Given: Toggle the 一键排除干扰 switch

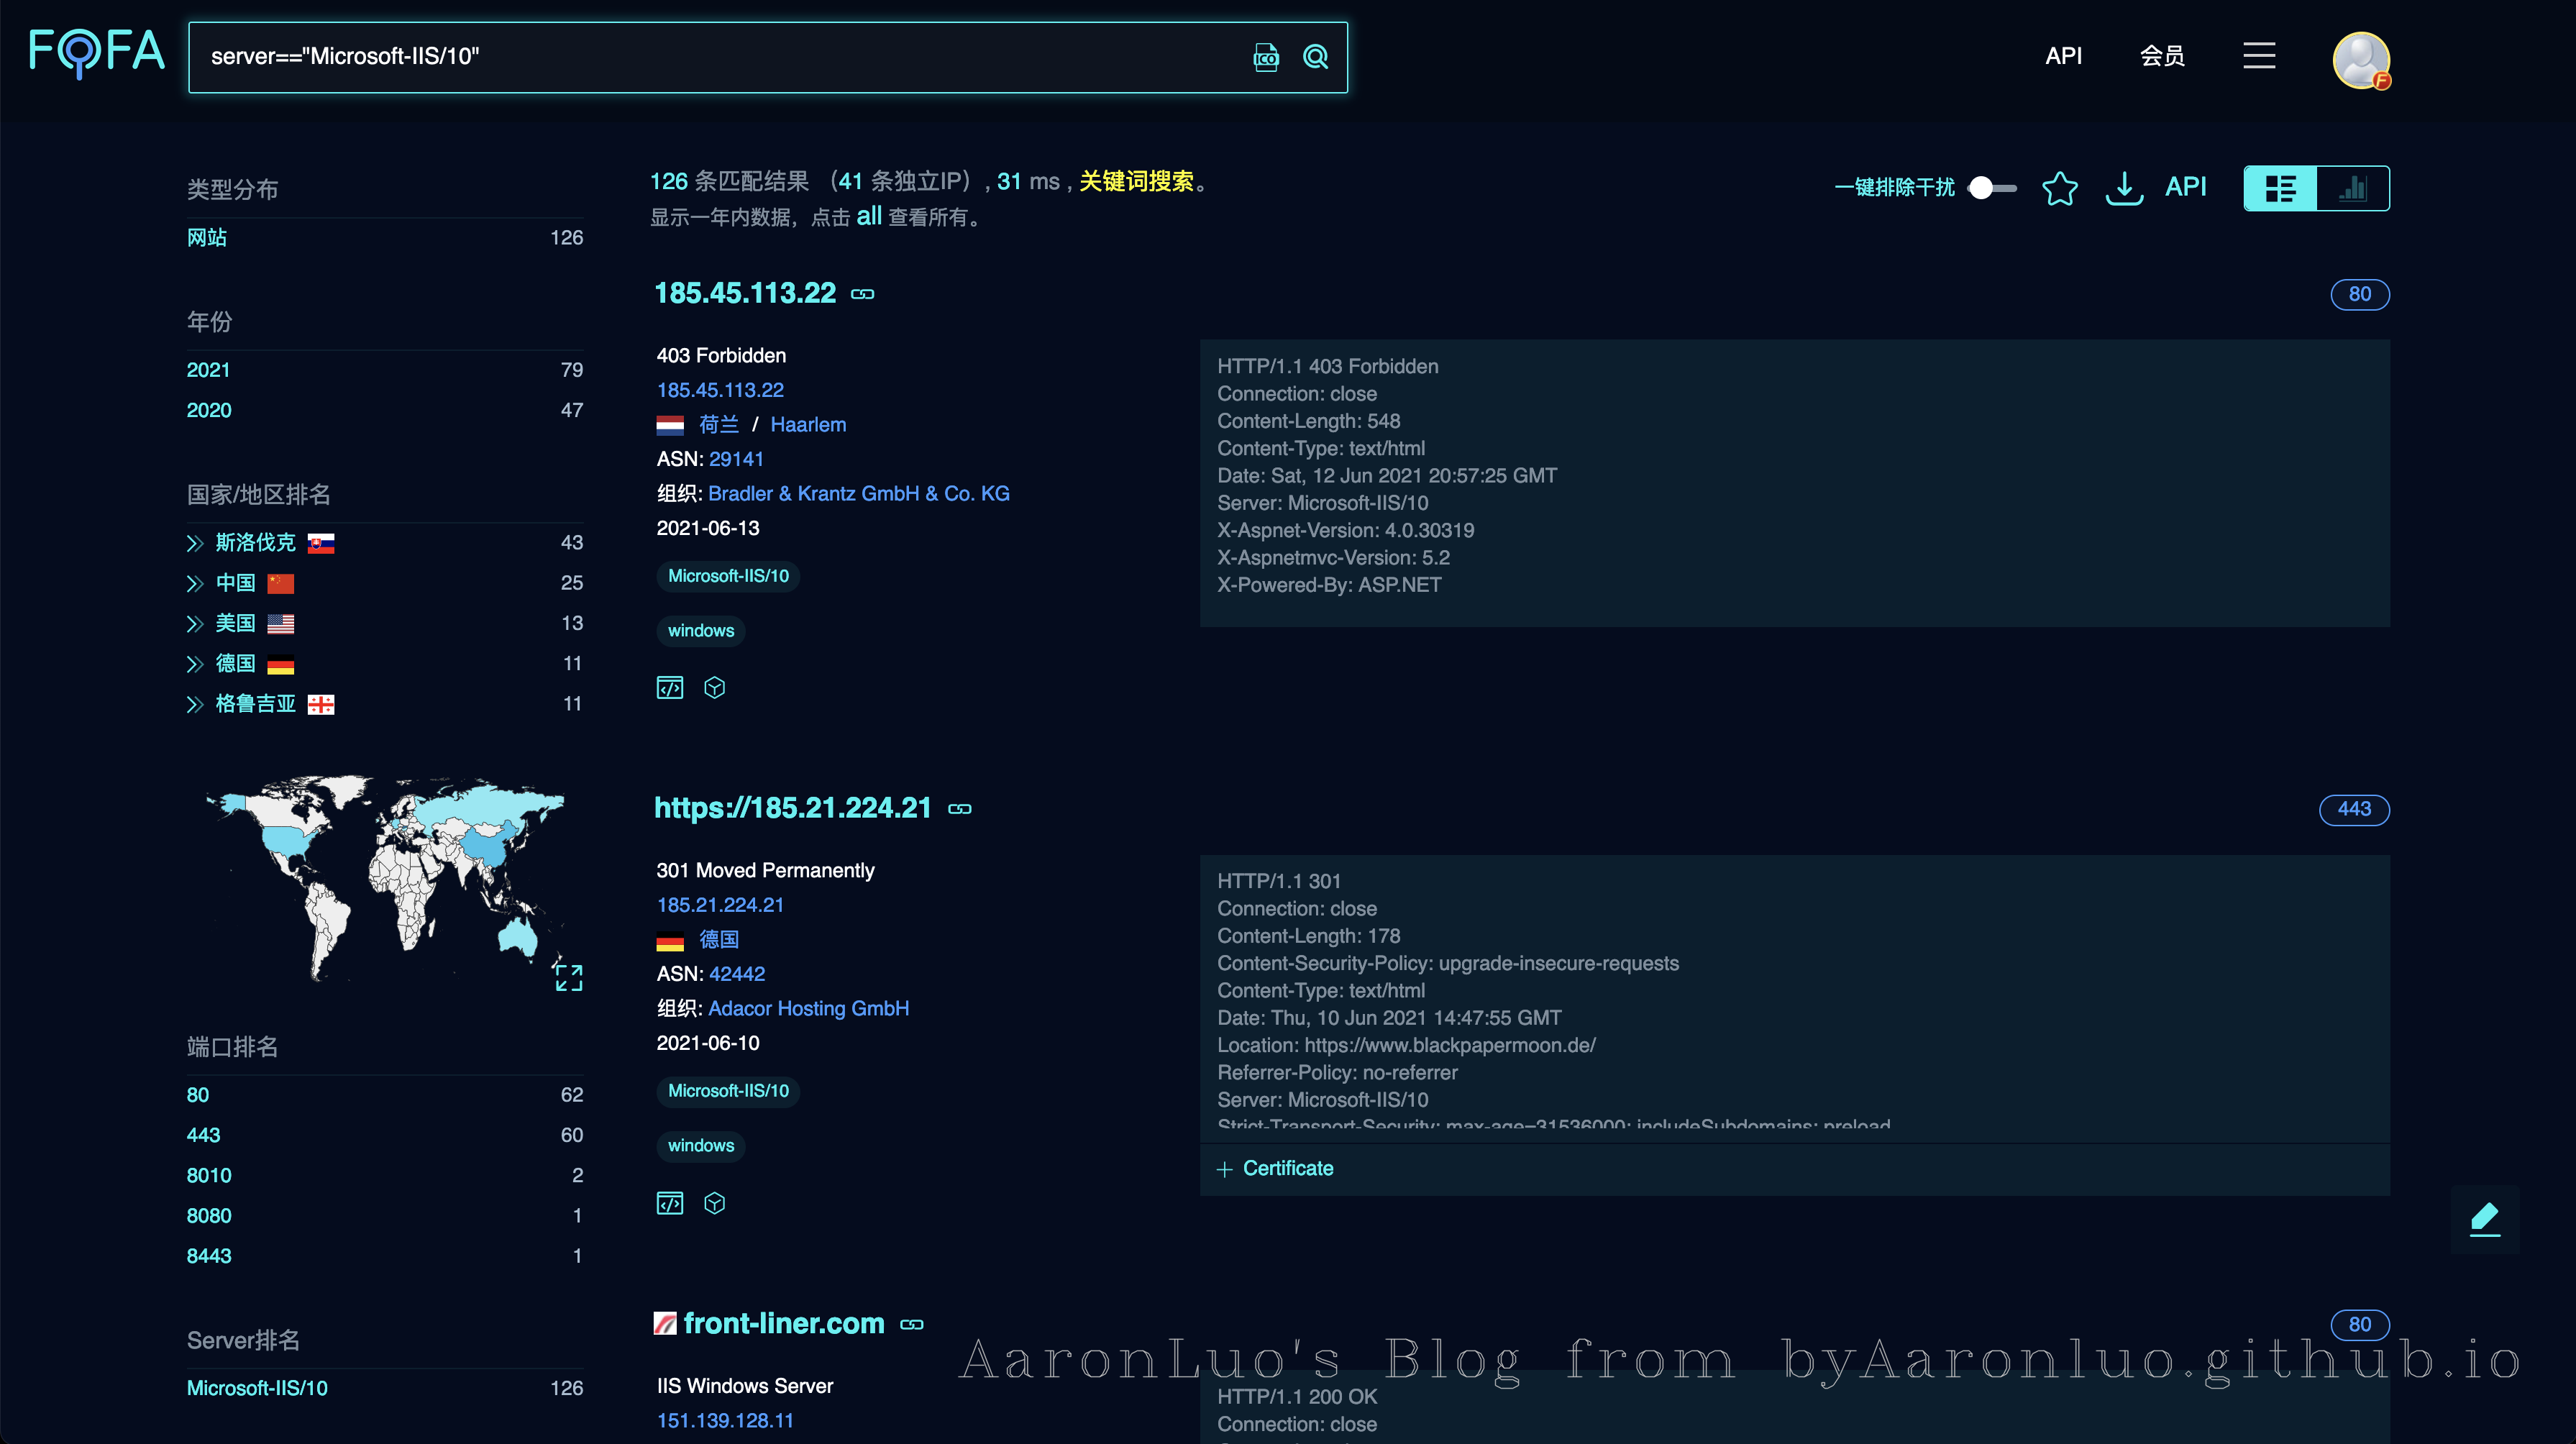Looking at the screenshot, I should (x=1992, y=188).
